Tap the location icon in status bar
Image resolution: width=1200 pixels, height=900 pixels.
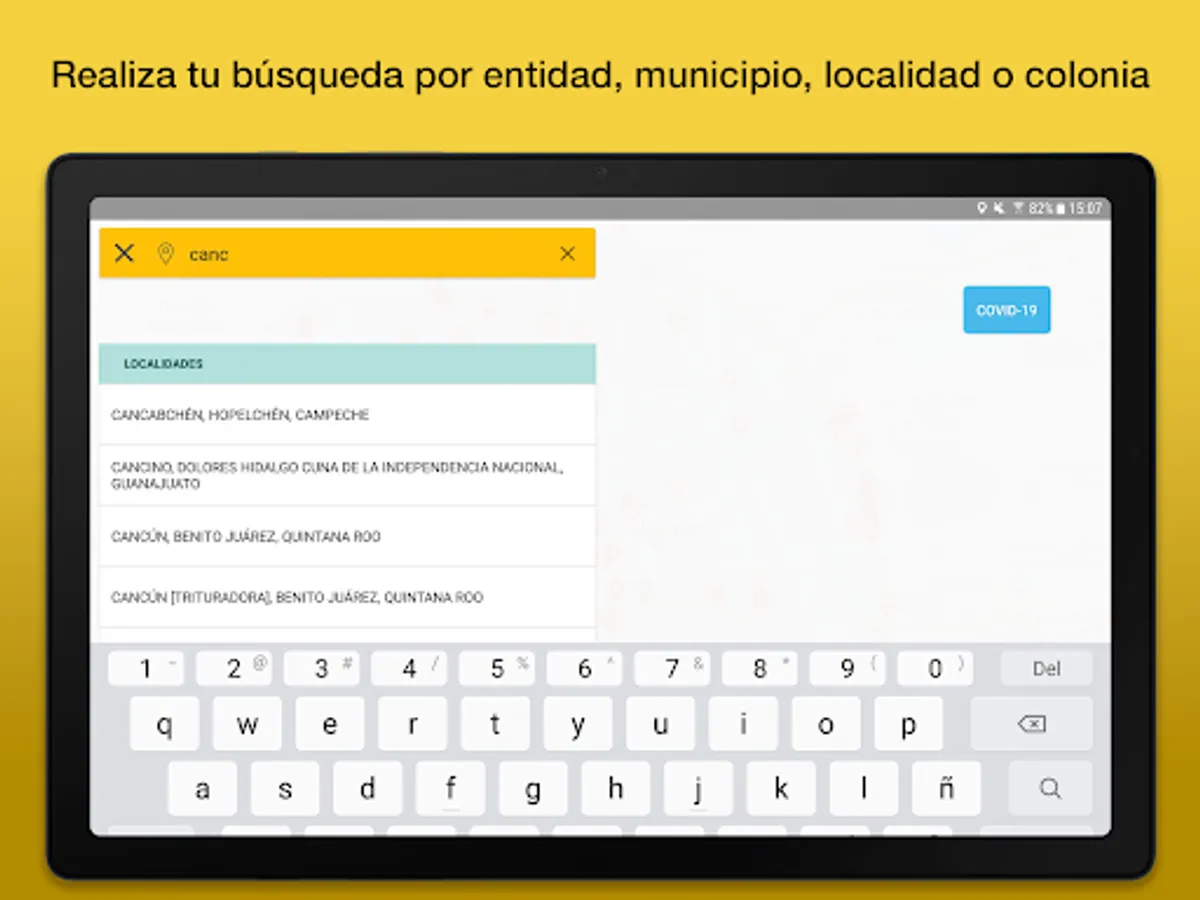(x=981, y=208)
